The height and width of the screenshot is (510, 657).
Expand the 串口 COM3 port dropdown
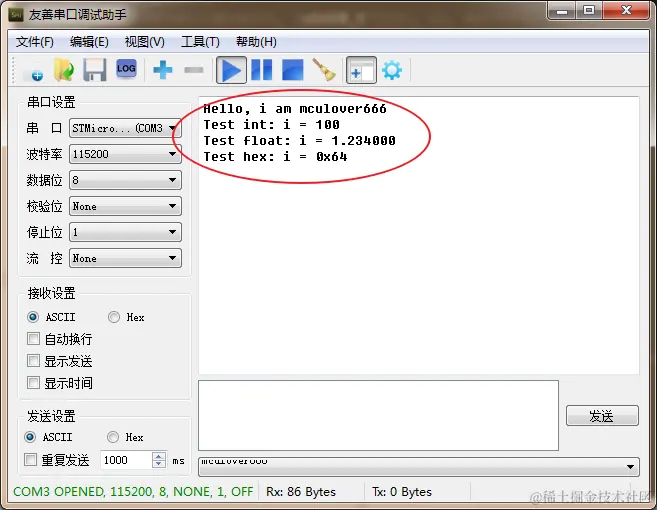(x=125, y=128)
